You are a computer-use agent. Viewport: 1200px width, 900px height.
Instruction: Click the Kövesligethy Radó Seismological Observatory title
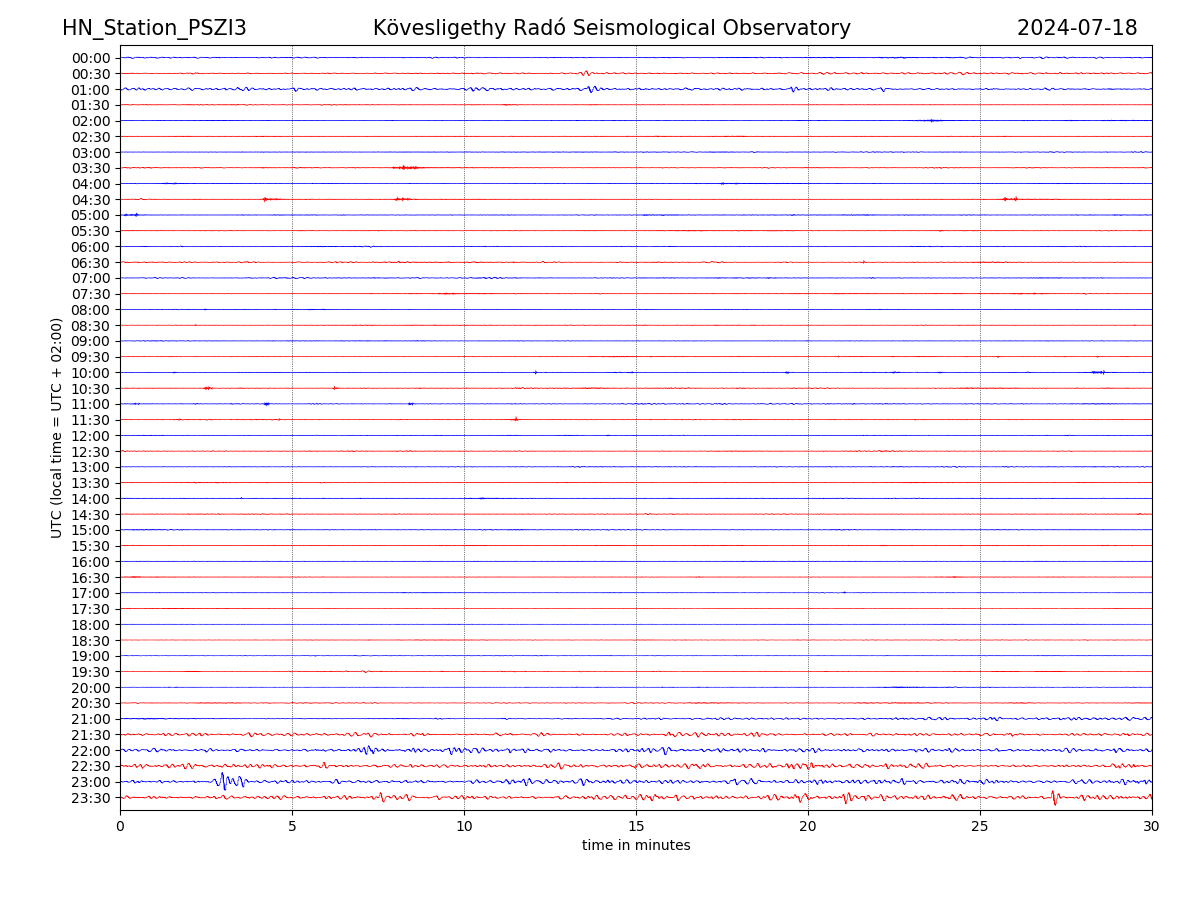coord(611,28)
